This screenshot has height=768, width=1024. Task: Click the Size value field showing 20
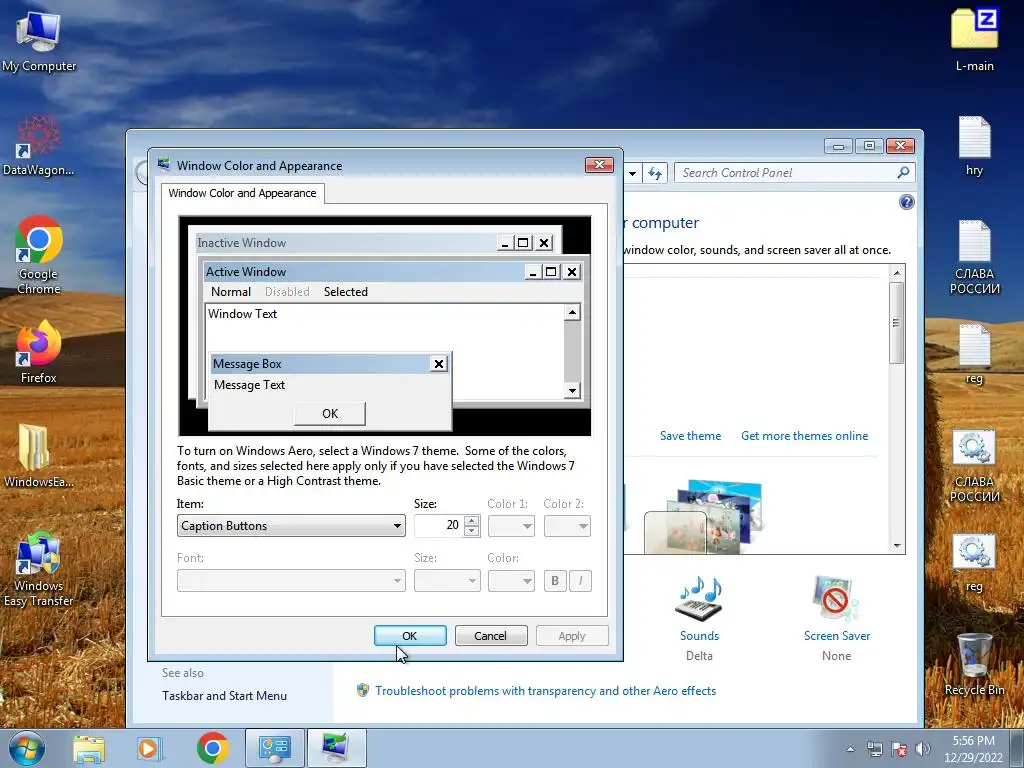pos(439,526)
